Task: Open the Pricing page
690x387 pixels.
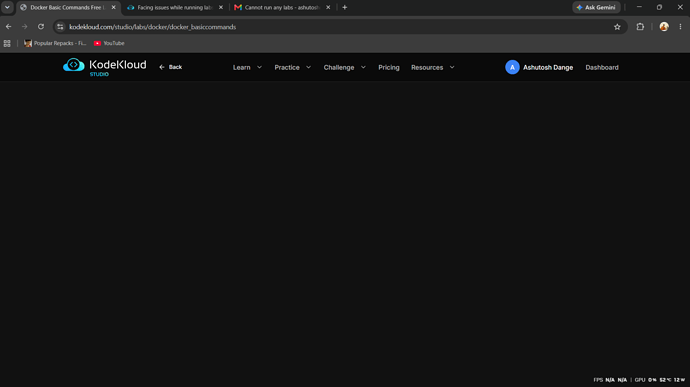Action: click(x=389, y=67)
